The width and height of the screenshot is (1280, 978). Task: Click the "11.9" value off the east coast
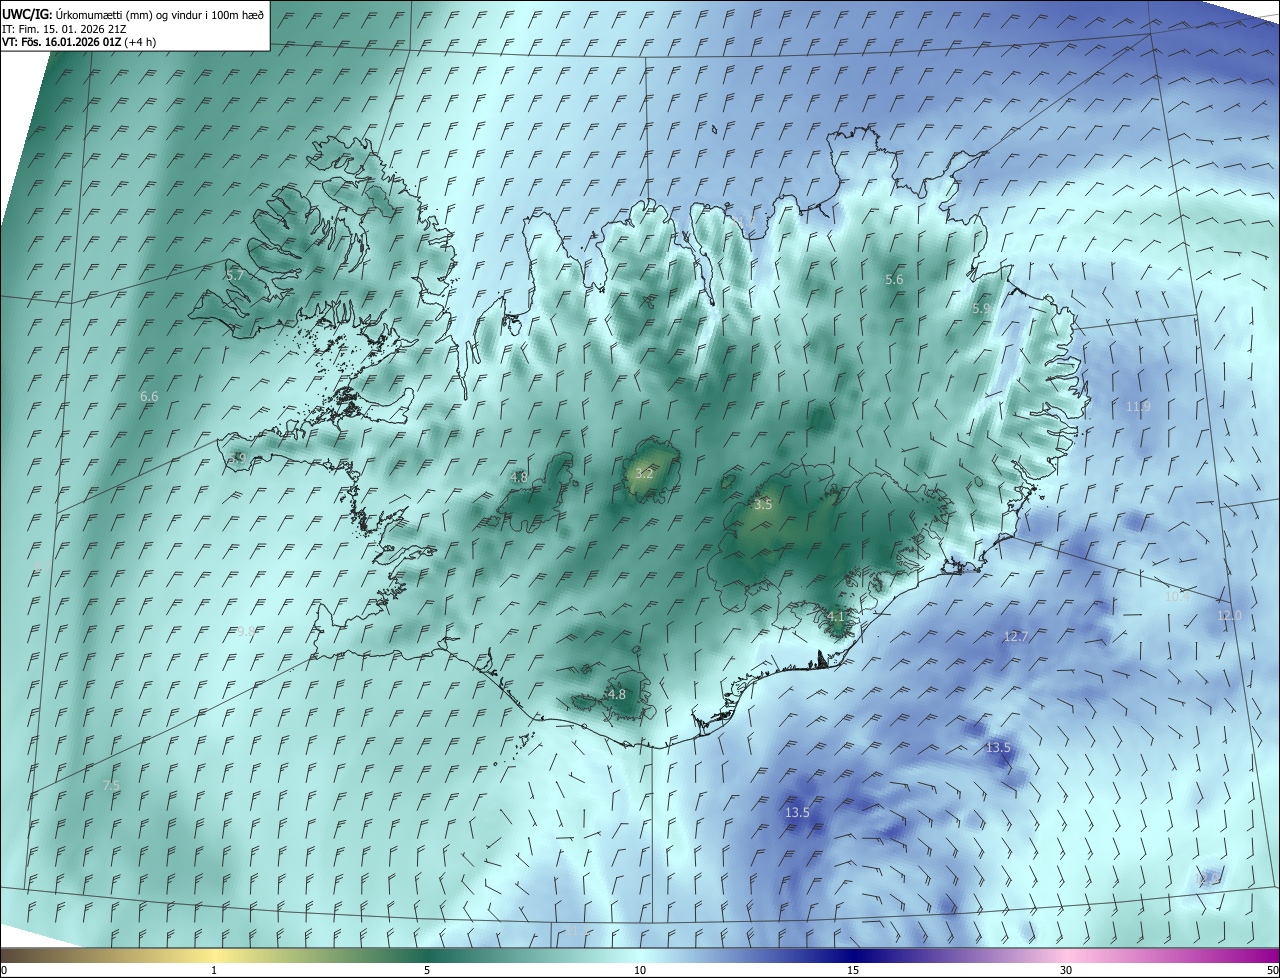tap(1138, 407)
